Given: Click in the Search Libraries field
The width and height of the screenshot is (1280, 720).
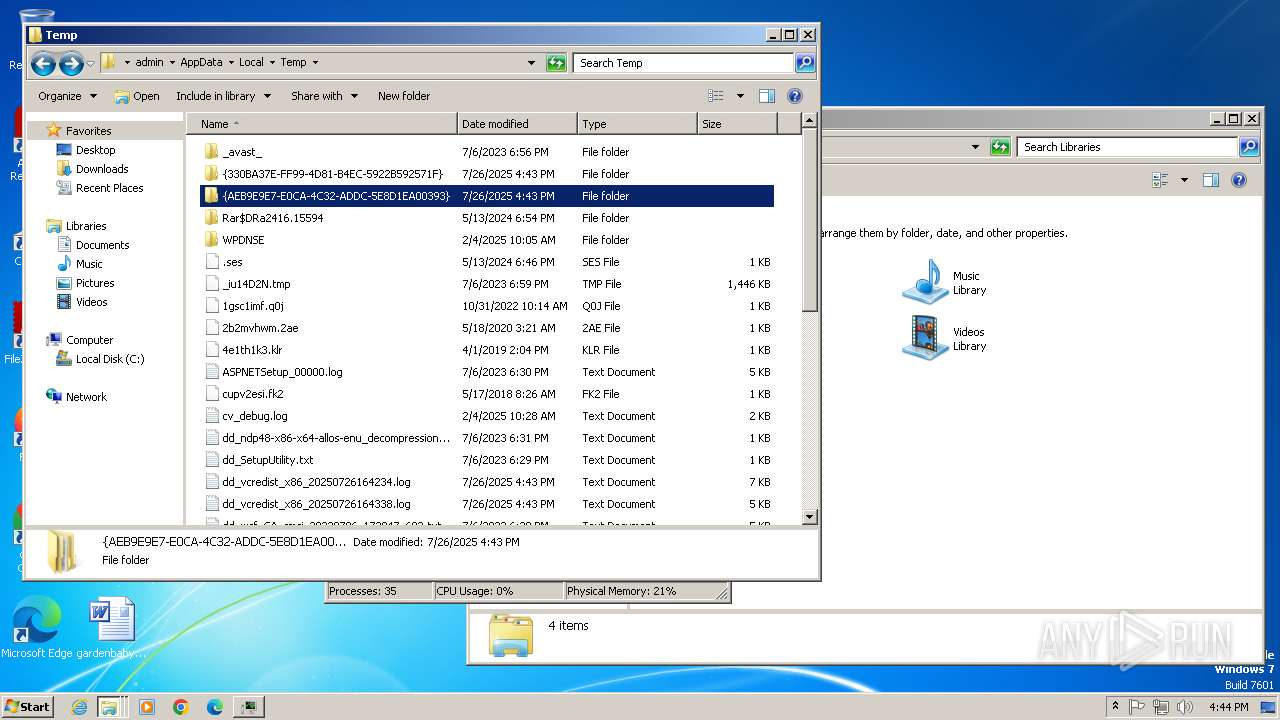Looking at the screenshot, I should coord(1128,147).
